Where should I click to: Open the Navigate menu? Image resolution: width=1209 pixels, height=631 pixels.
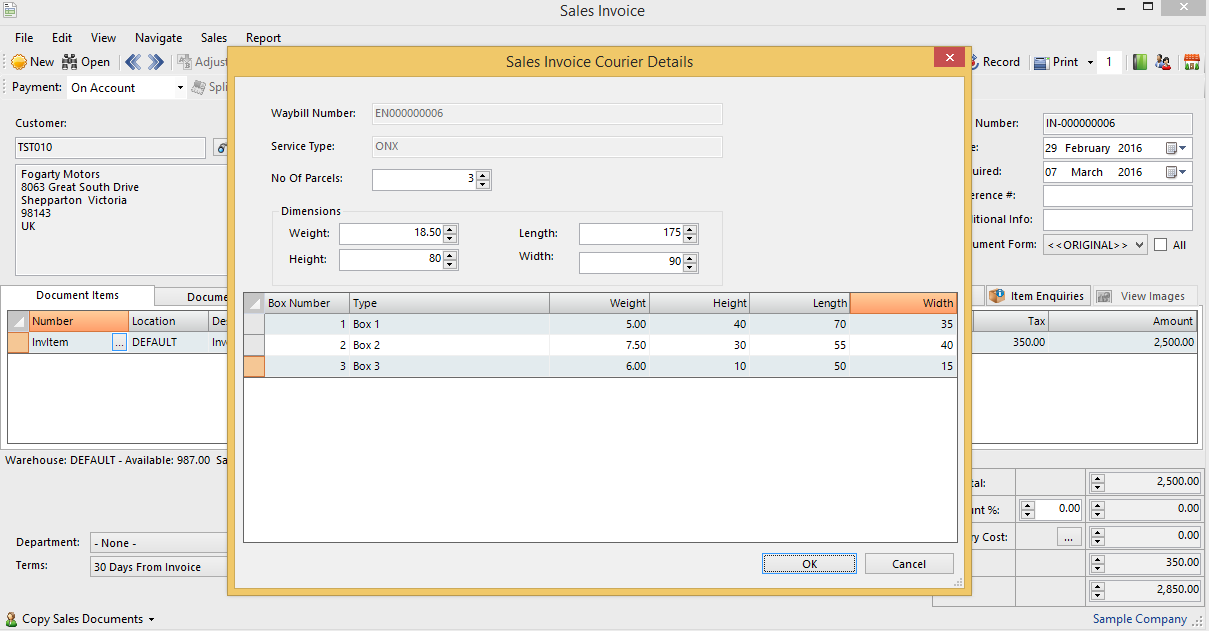click(158, 38)
